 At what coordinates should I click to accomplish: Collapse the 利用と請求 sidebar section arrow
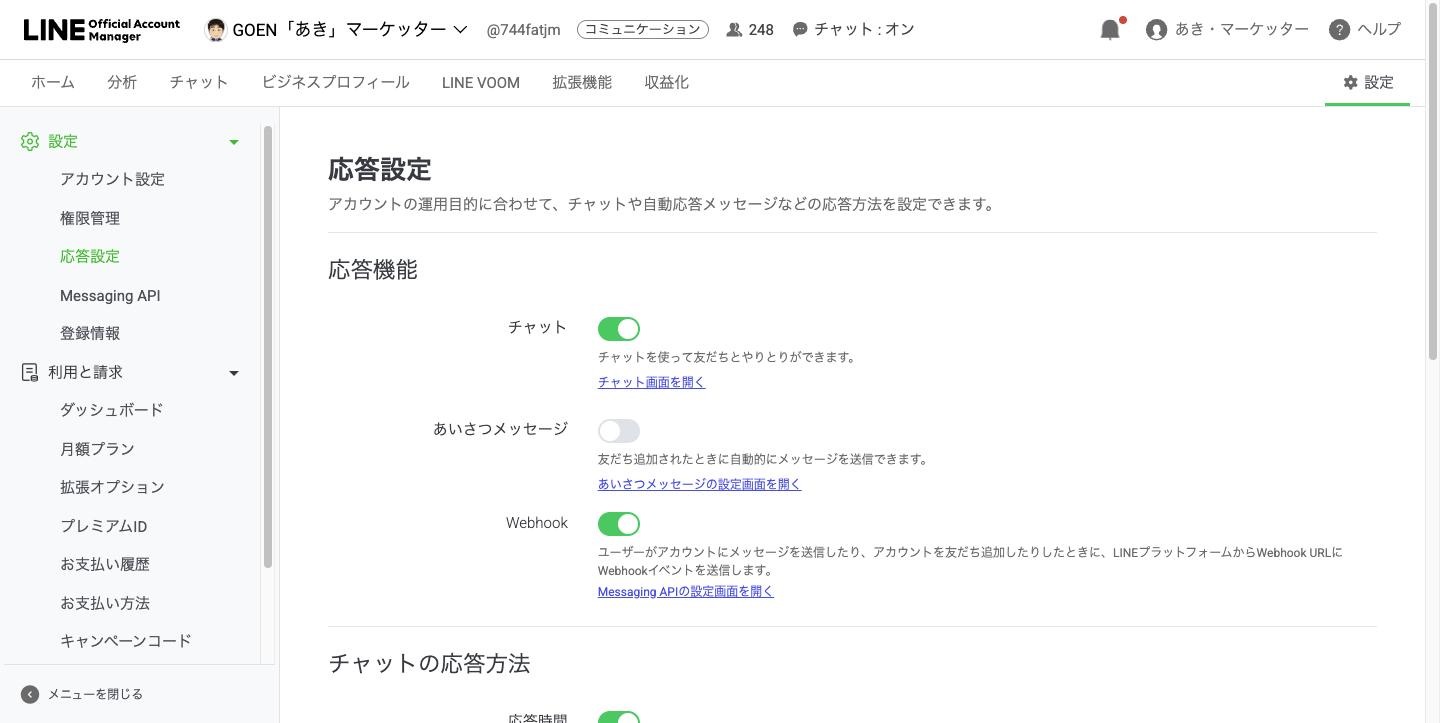tap(234, 373)
